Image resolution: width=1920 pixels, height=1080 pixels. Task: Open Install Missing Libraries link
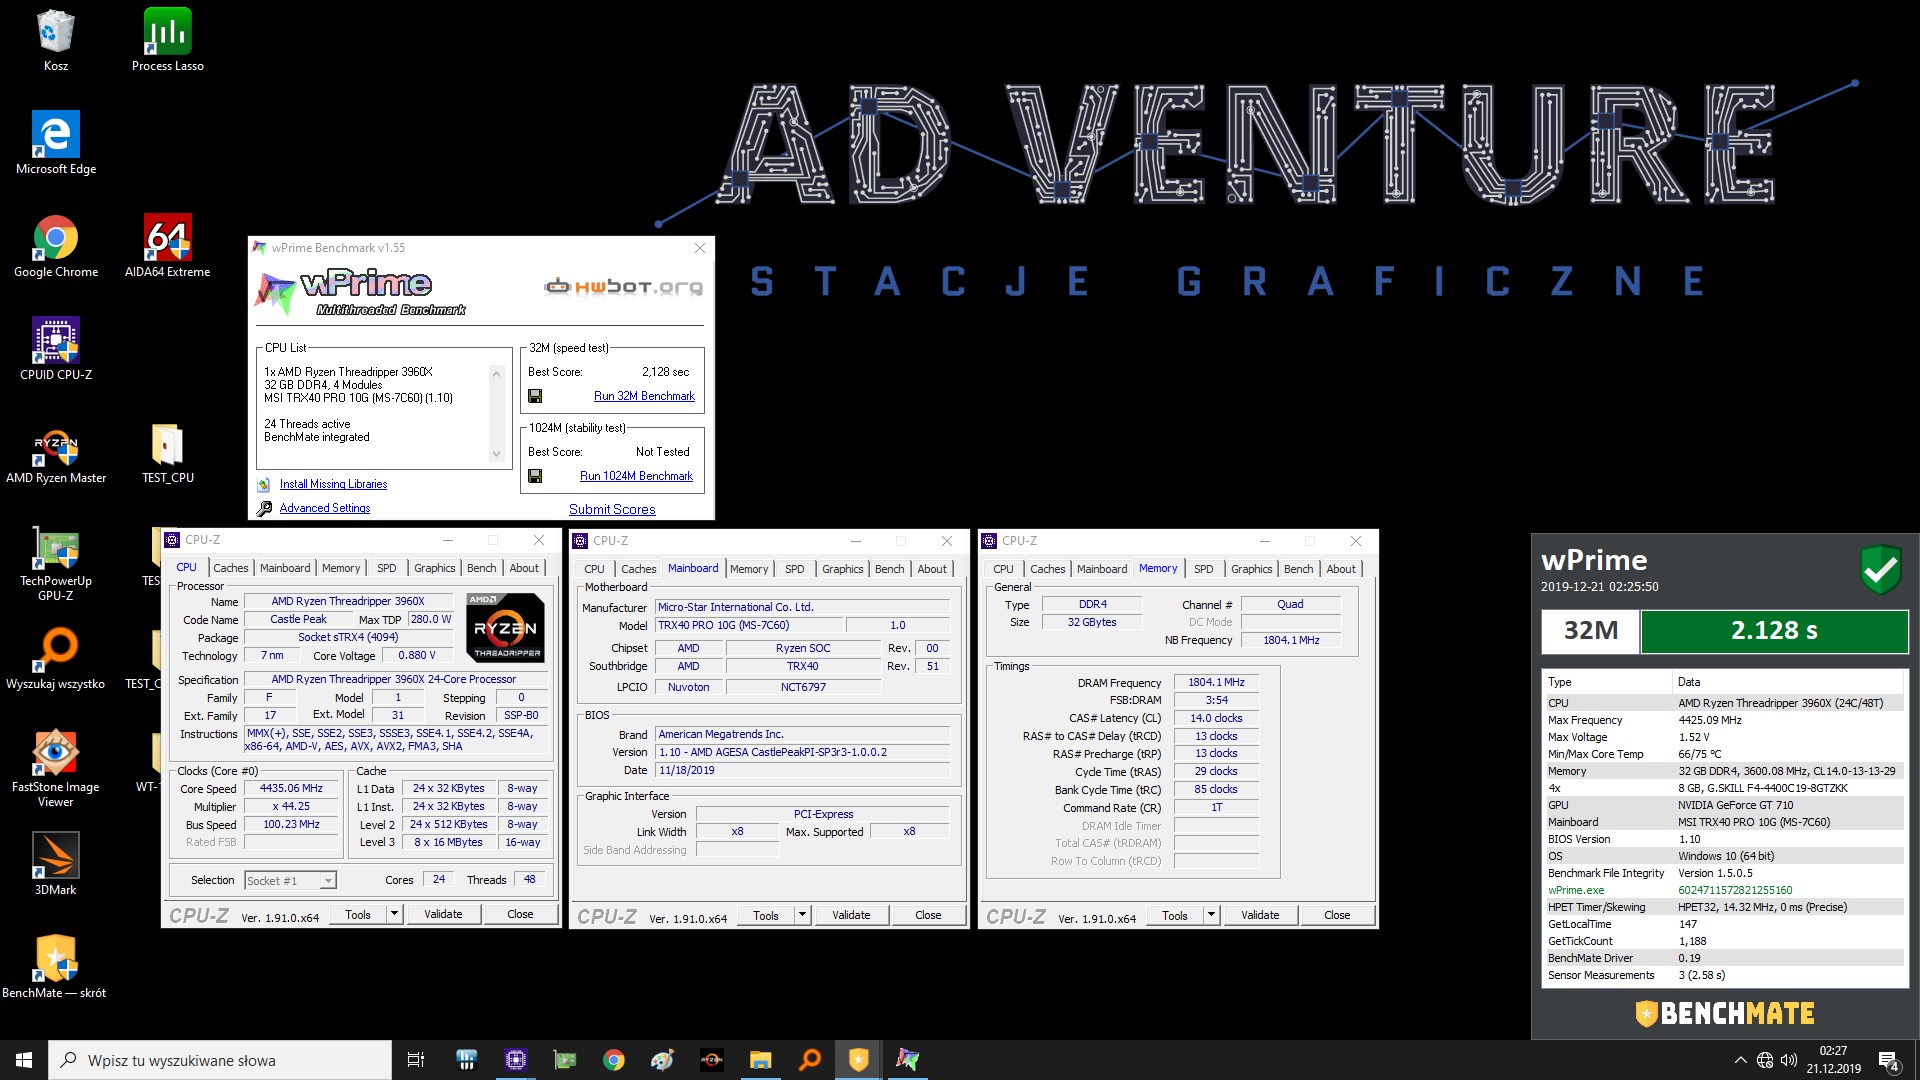[x=333, y=484]
